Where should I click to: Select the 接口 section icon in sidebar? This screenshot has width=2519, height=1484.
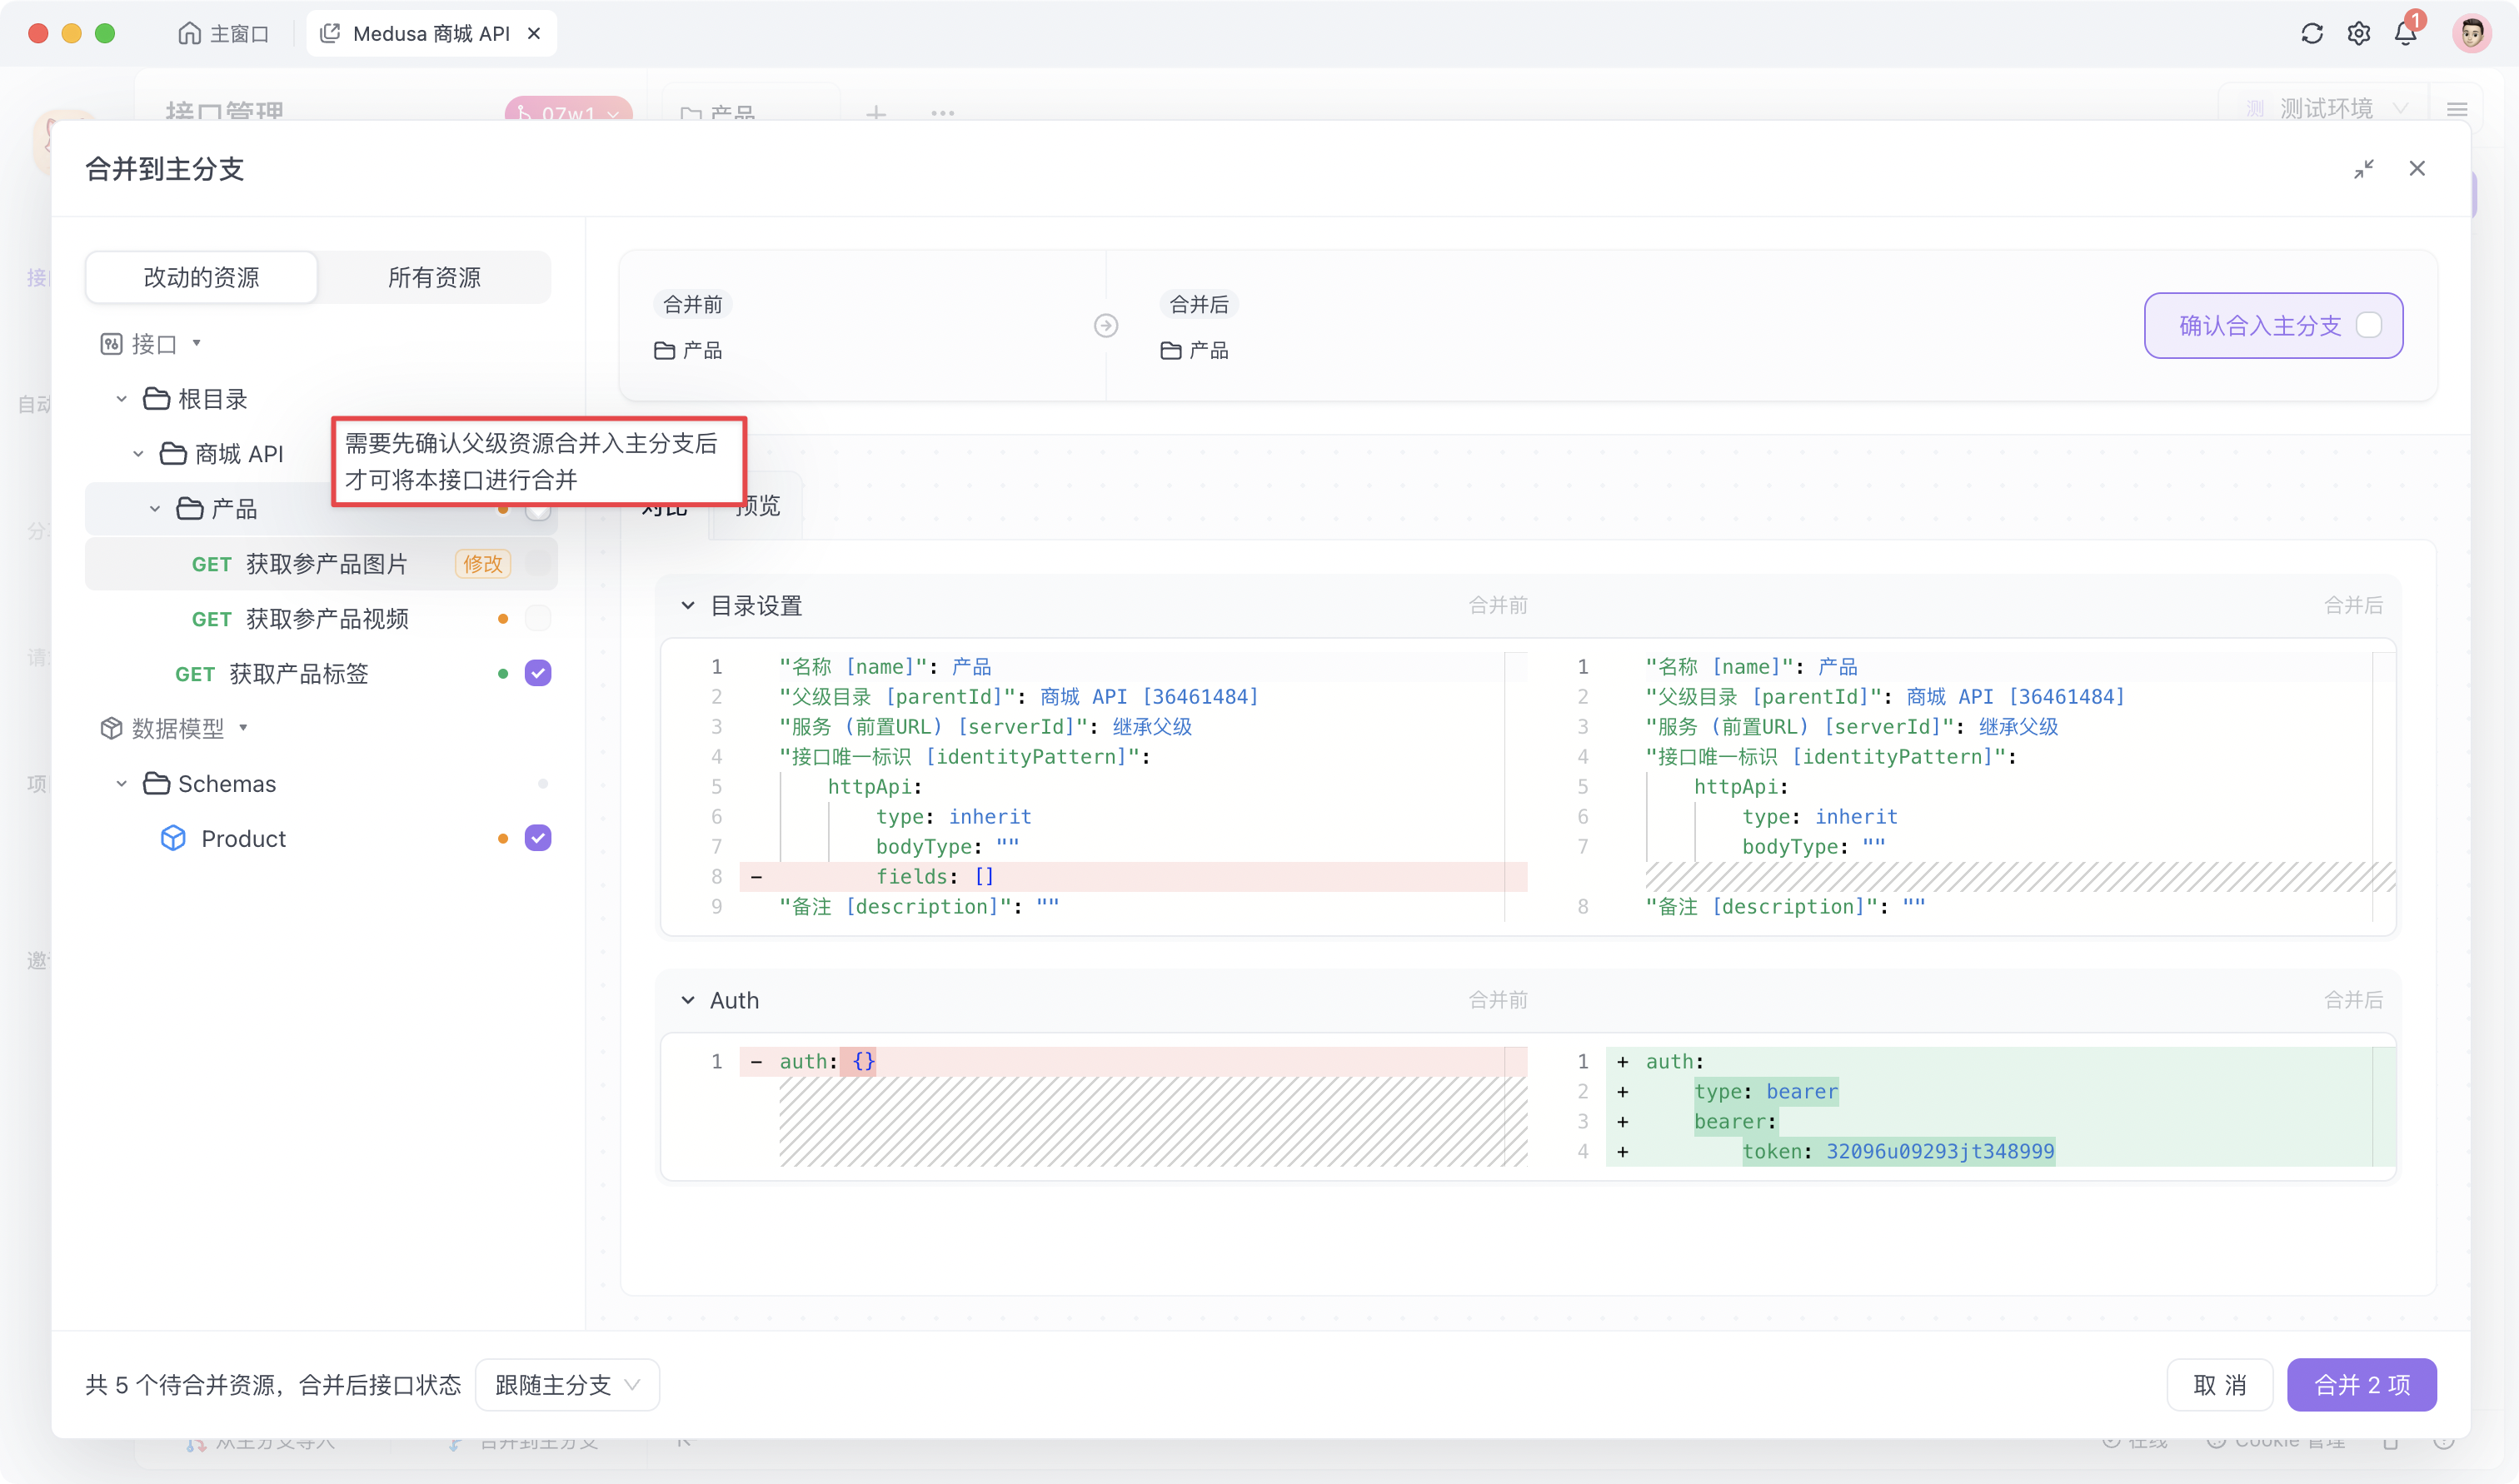pos(112,343)
